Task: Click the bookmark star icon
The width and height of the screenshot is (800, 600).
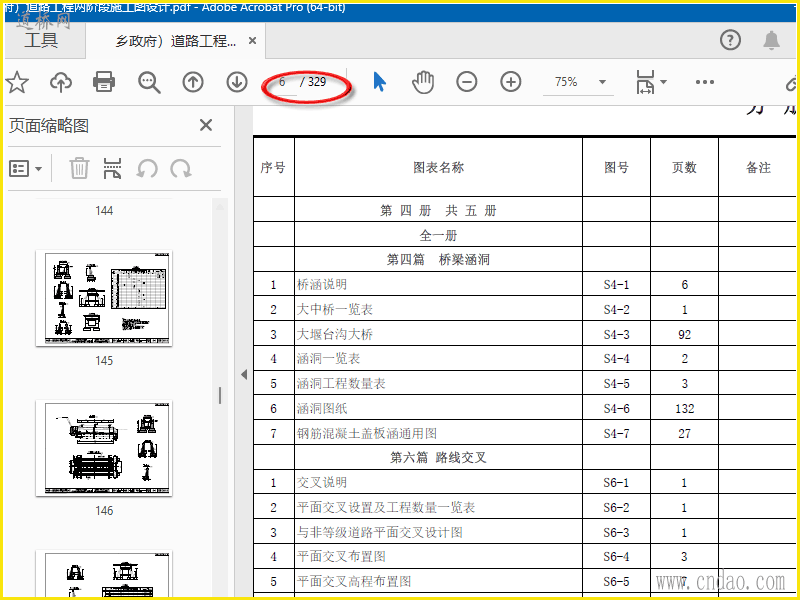Action: point(17,82)
